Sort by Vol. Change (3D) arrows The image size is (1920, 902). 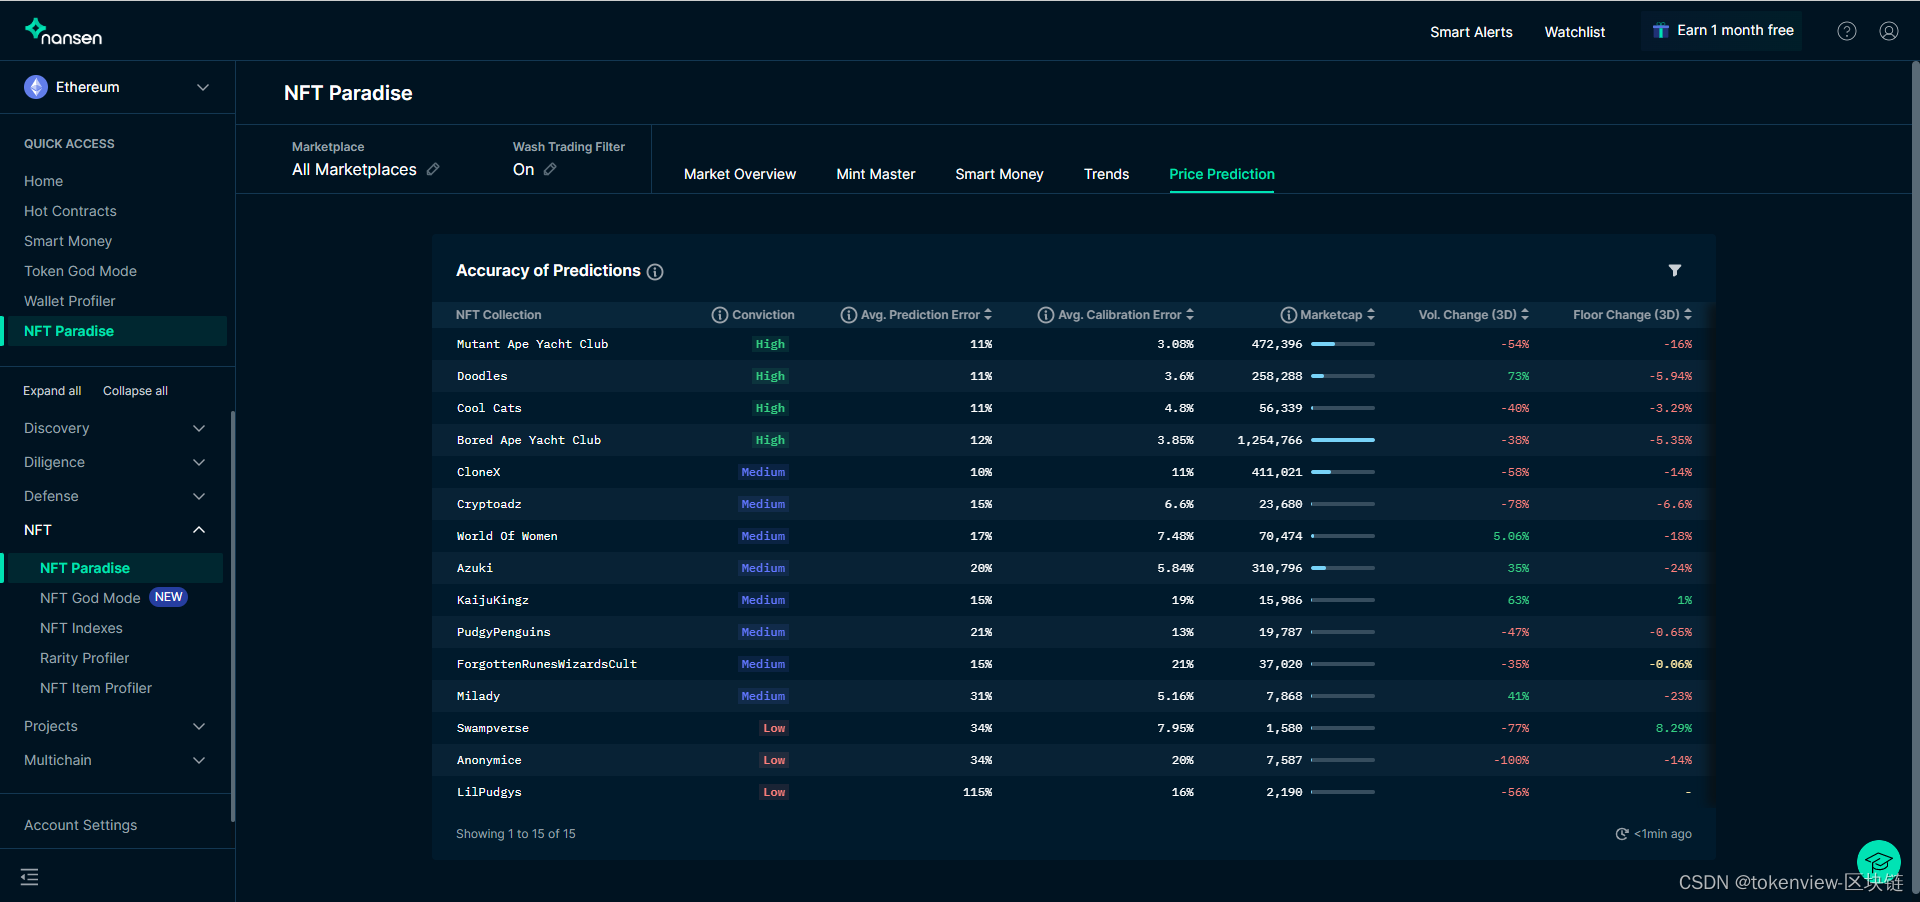coord(1525,314)
